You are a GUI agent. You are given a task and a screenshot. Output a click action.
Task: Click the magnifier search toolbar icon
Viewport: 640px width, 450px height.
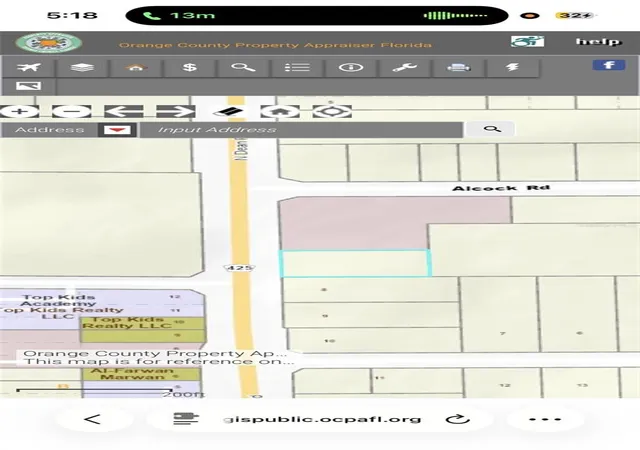click(243, 67)
